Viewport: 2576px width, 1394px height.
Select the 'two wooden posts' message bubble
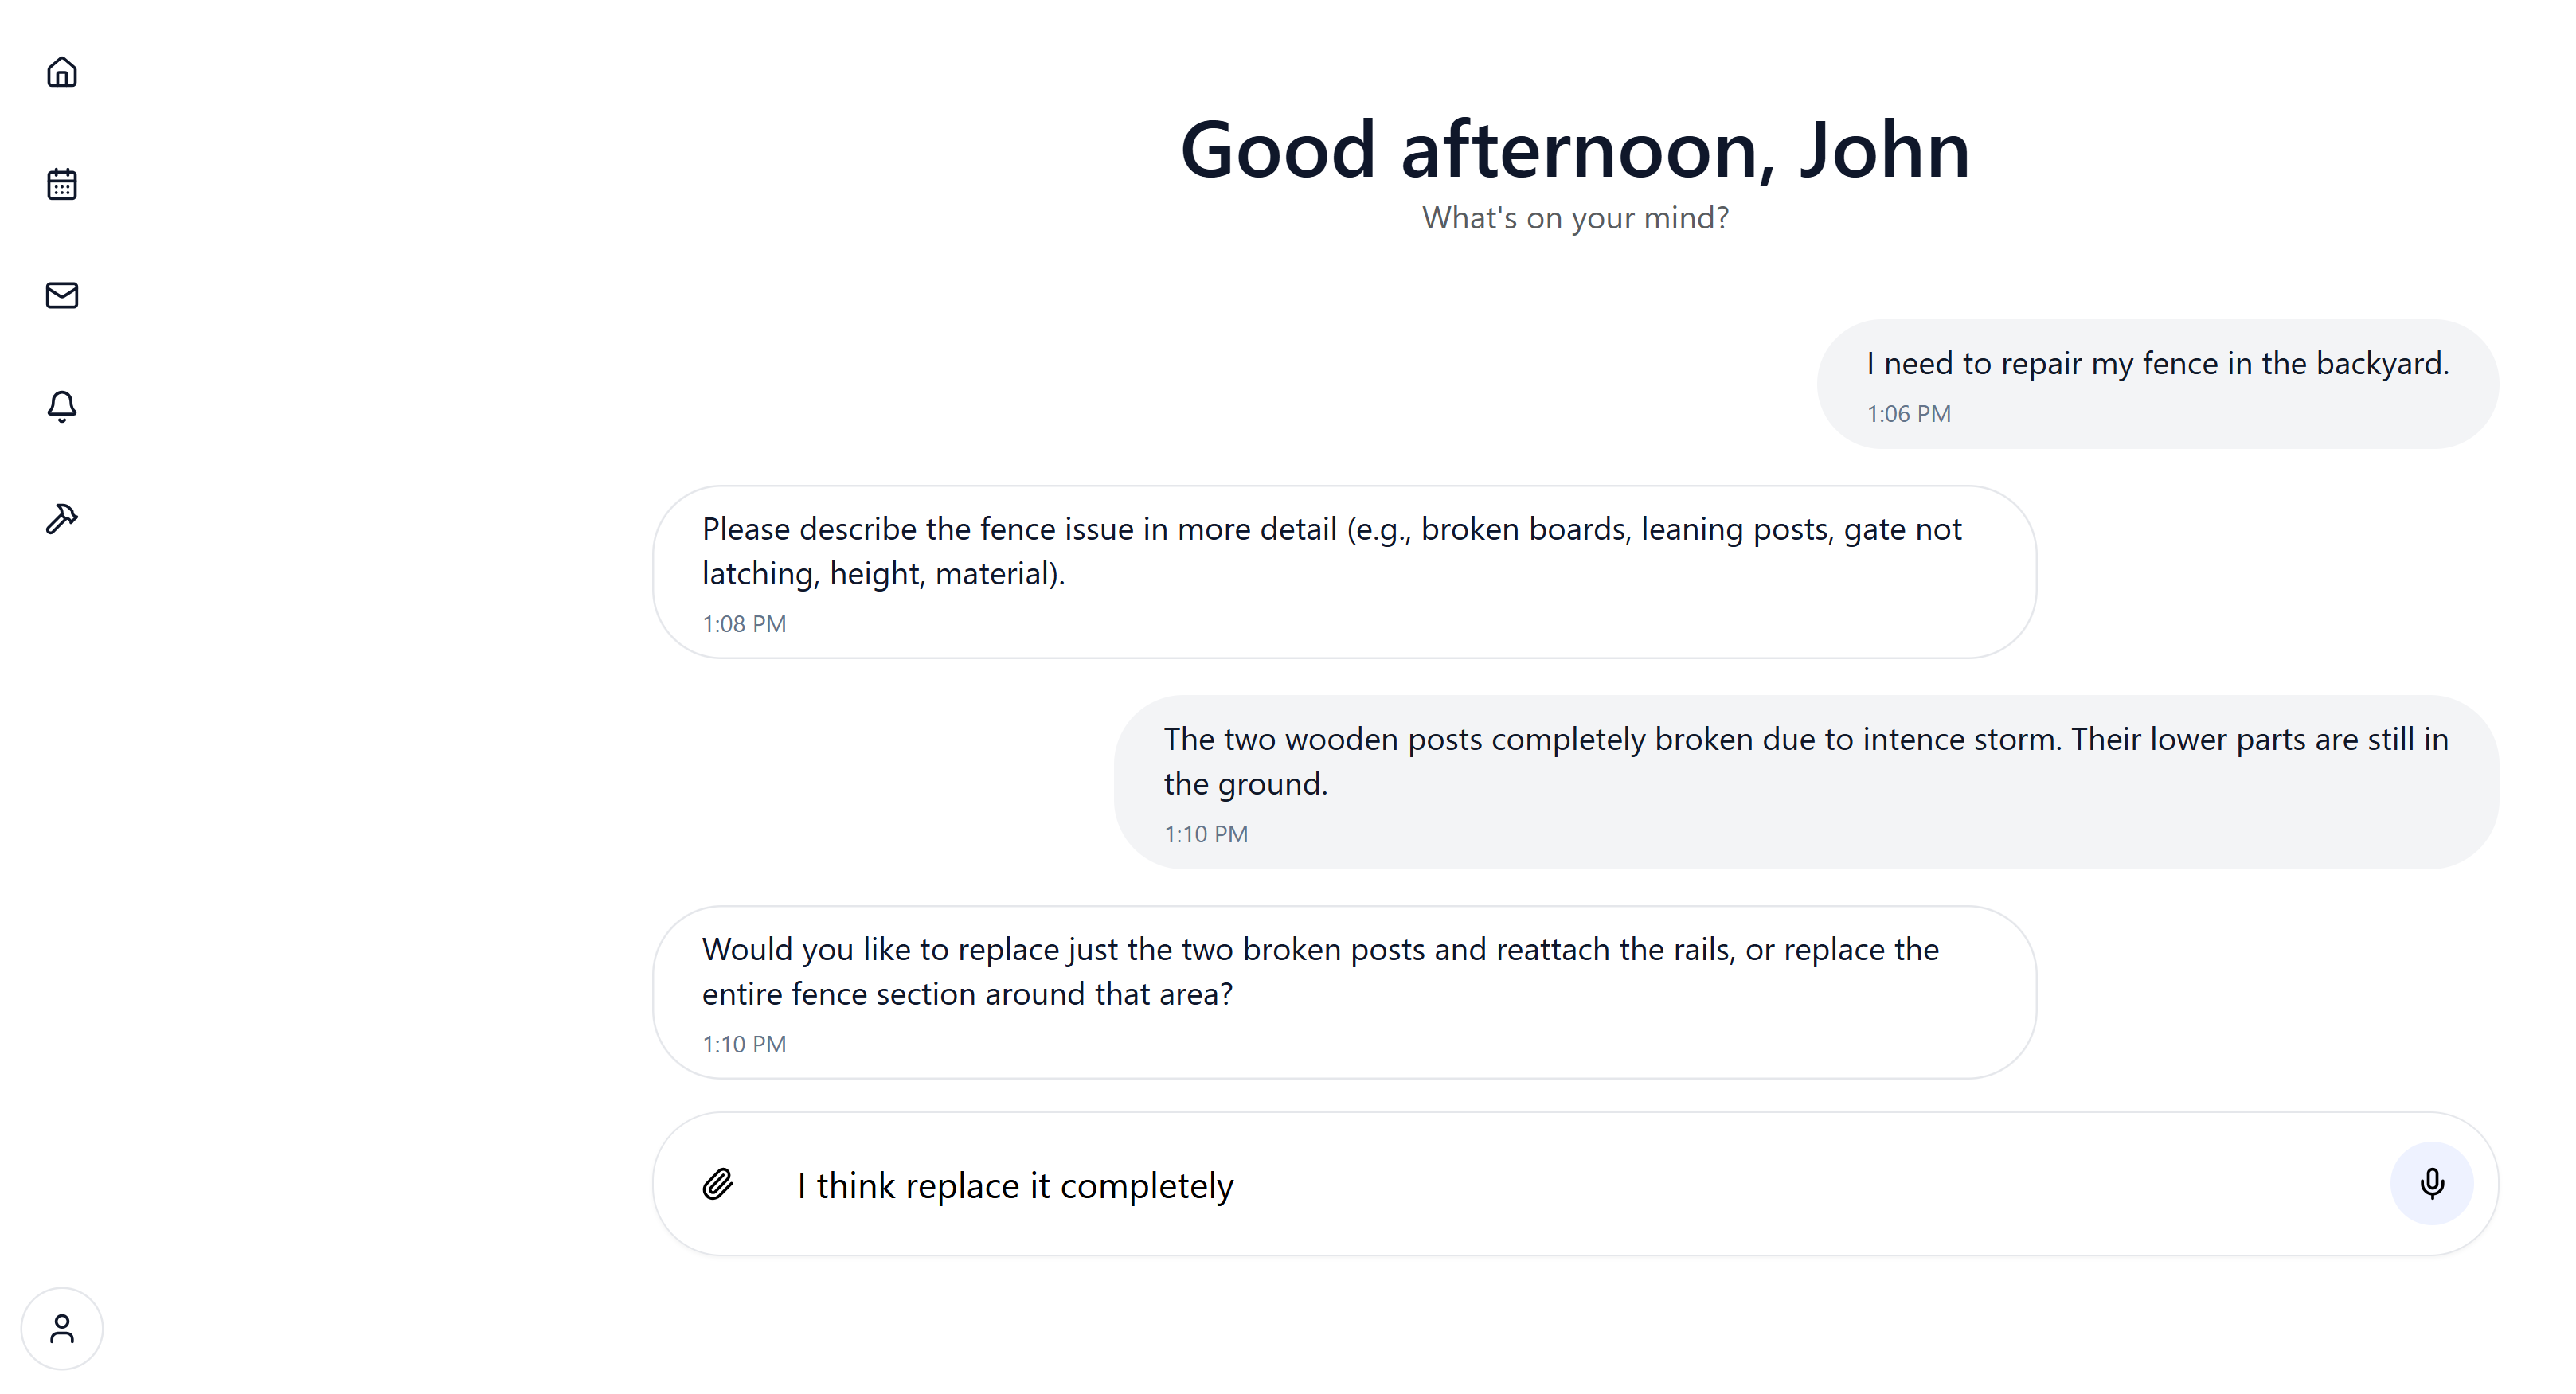click(x=1805, y=761)
